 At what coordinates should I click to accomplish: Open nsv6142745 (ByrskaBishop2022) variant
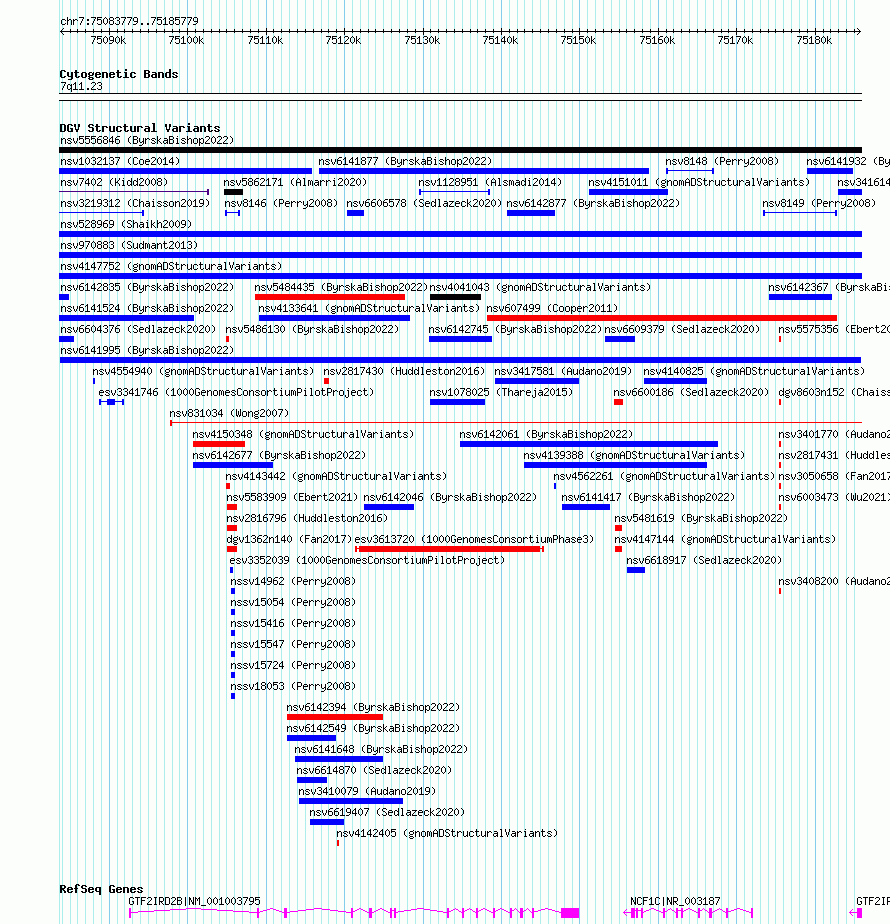pos(515,329)
